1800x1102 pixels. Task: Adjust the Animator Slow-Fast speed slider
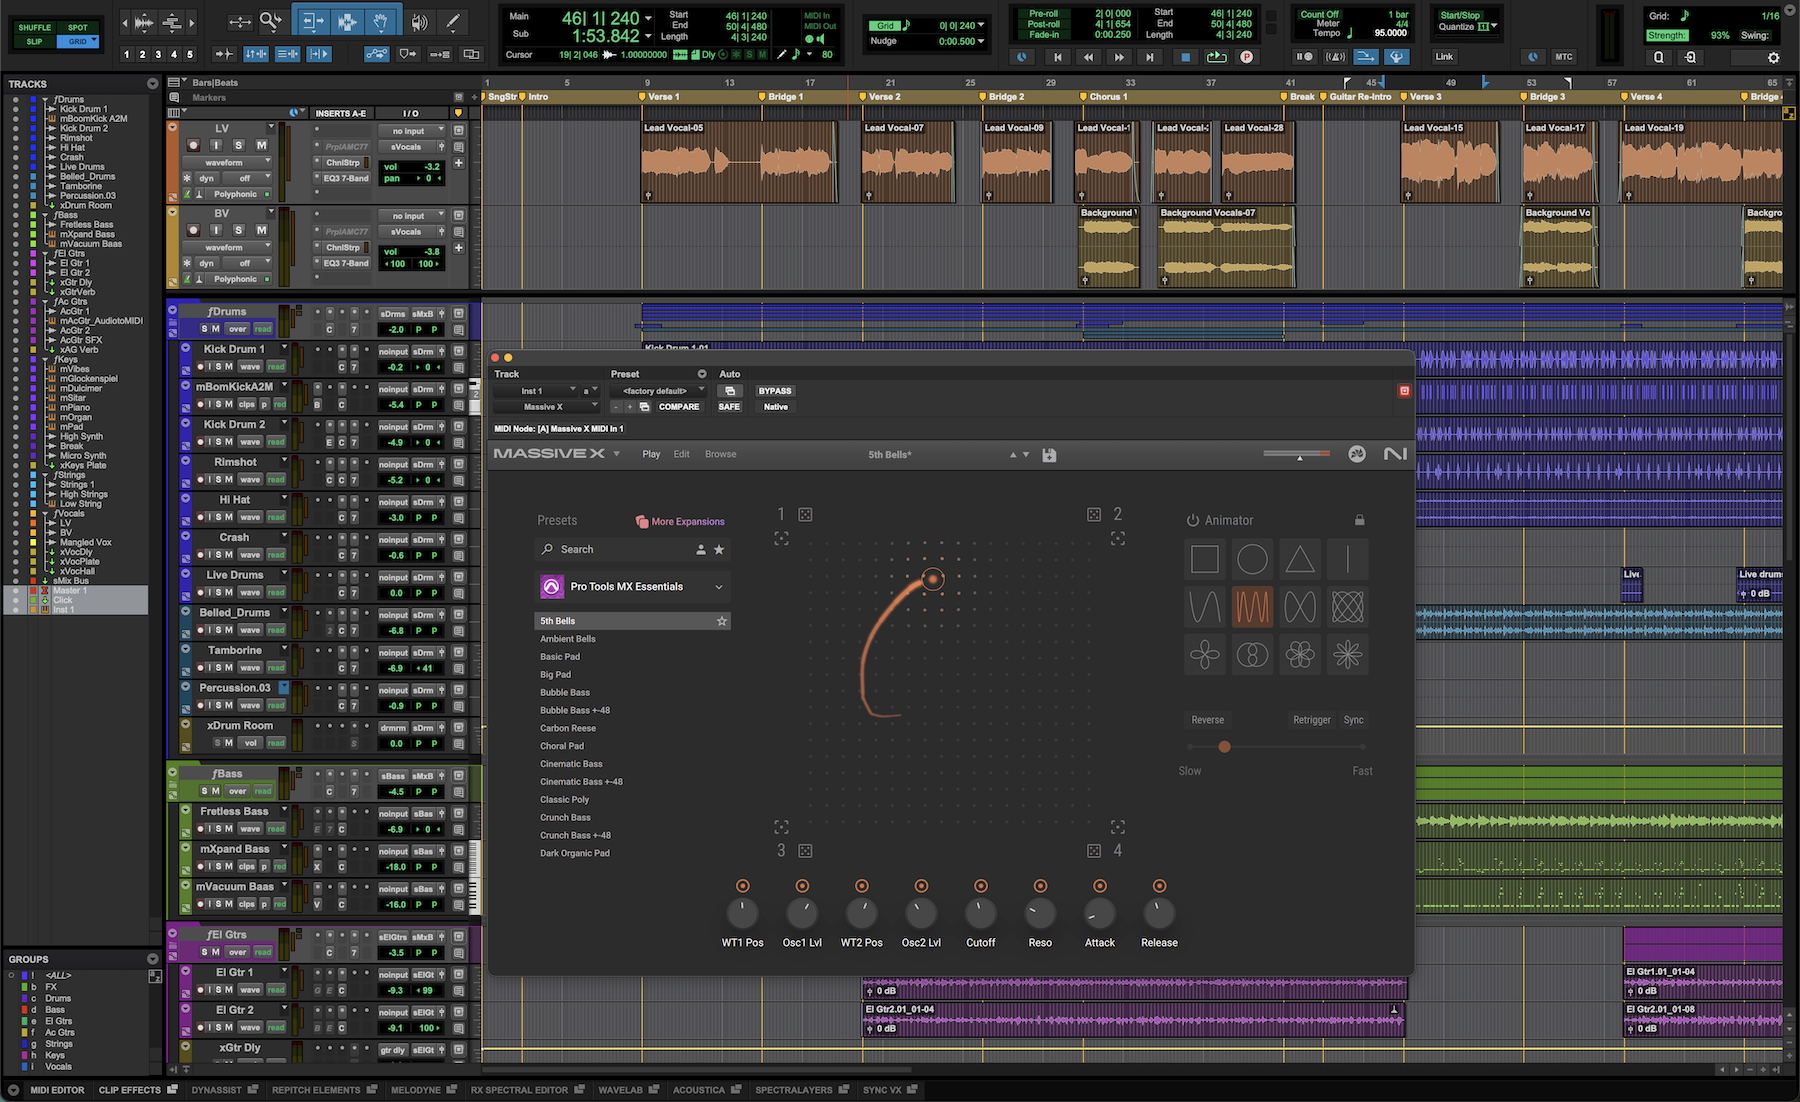1224,747
